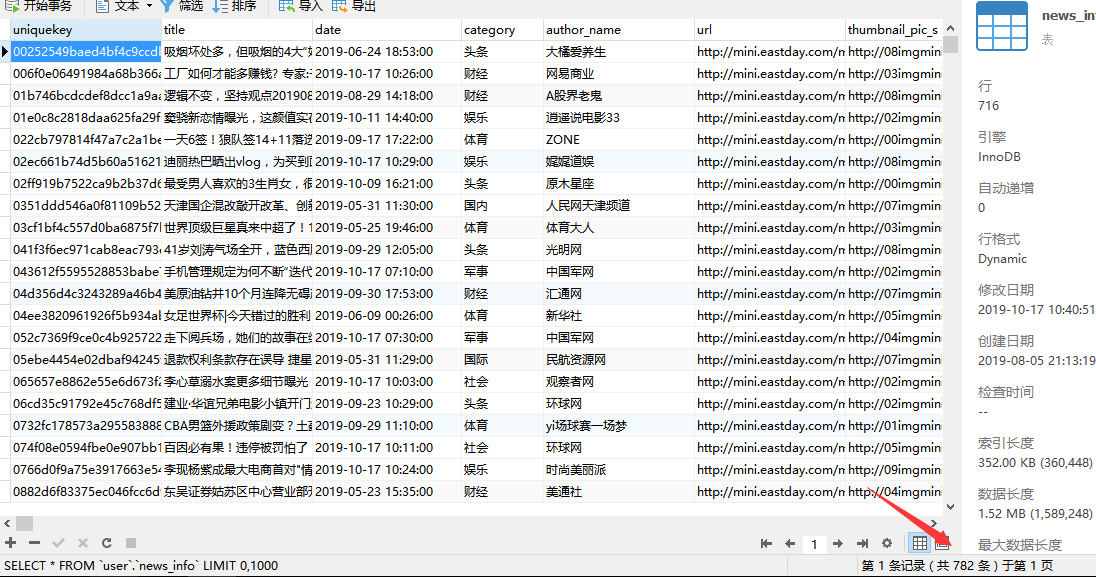Image resolution: width=1096 pixels, height=577 pixels.
Task: Switch to form view
Action: [942, 543]
